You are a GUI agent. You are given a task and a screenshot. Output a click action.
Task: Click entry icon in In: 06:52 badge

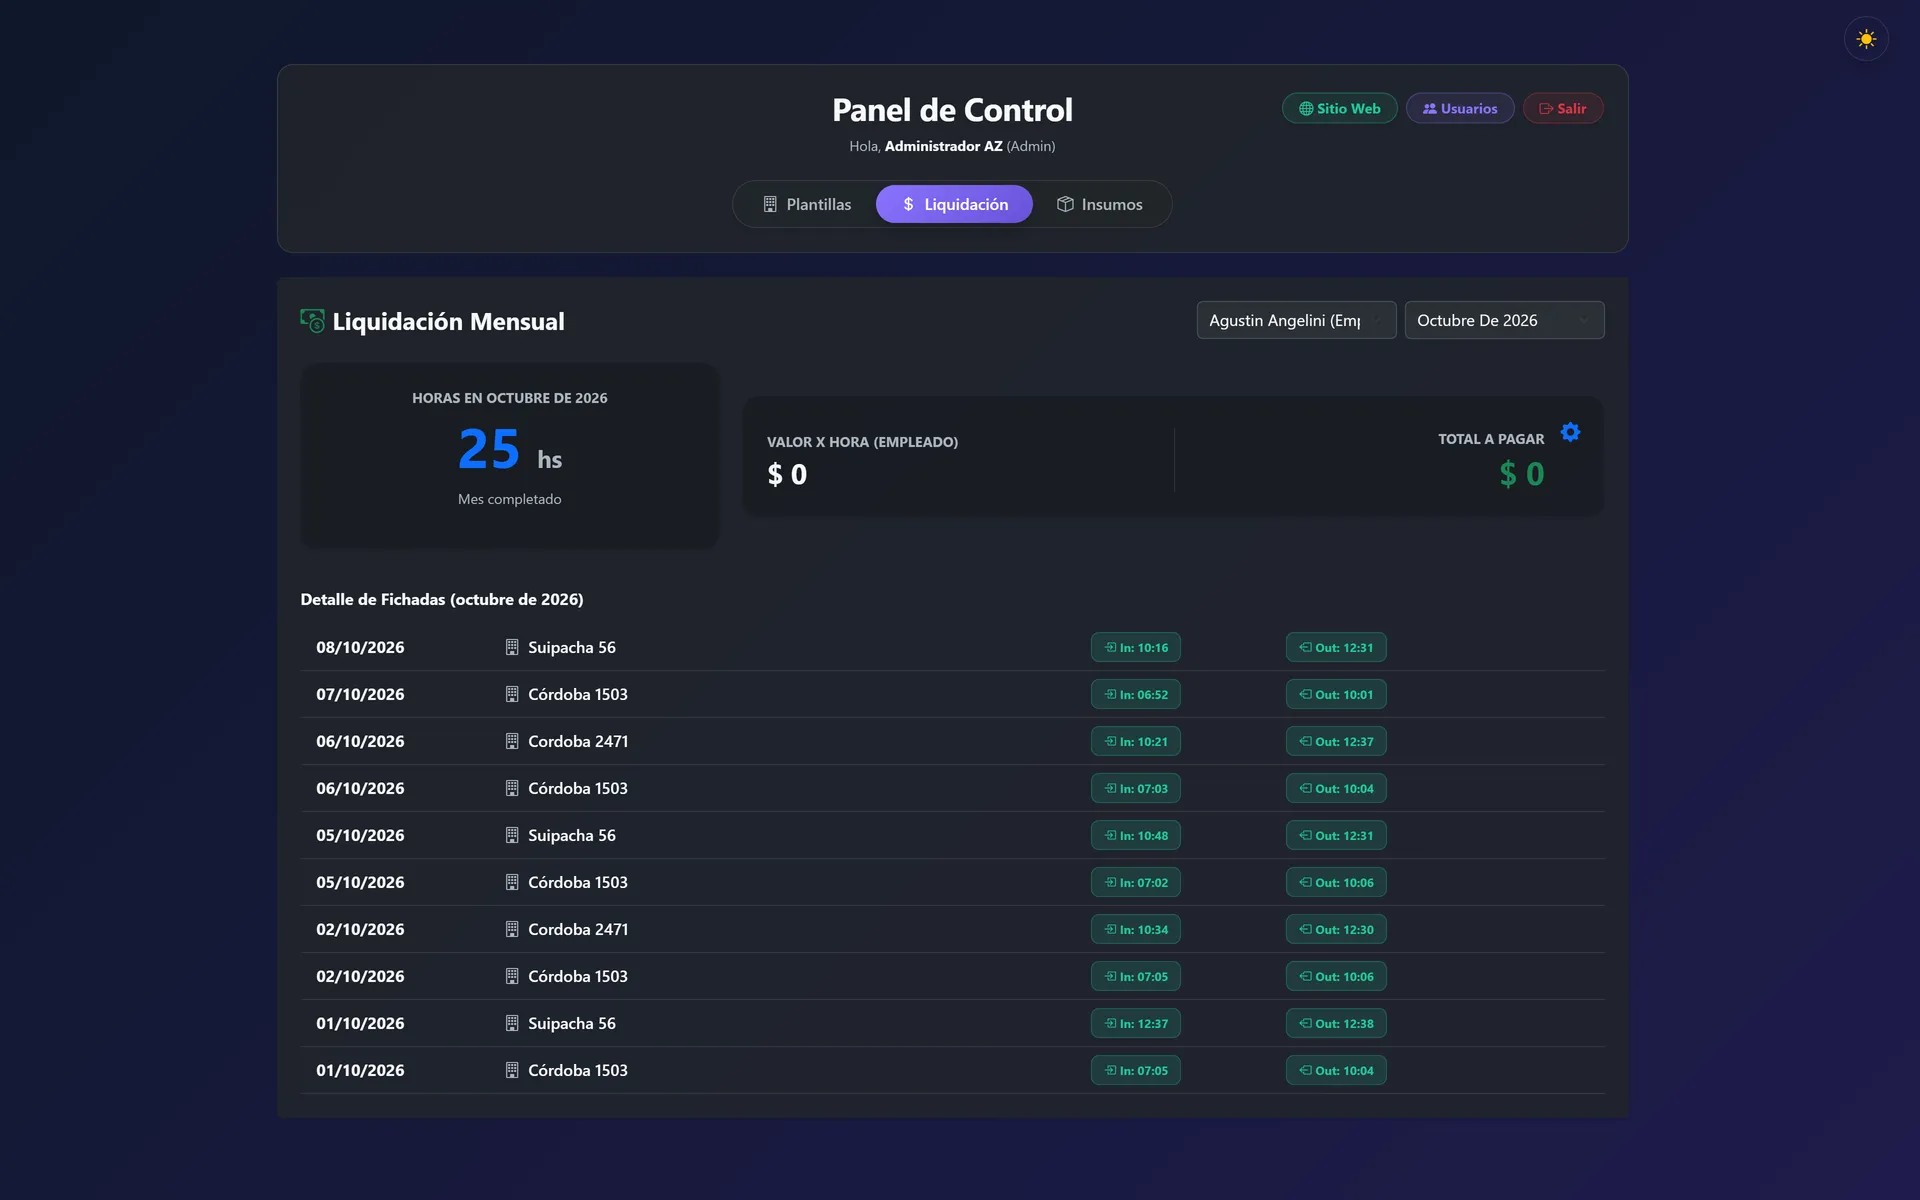click(x=1110, y=694)
